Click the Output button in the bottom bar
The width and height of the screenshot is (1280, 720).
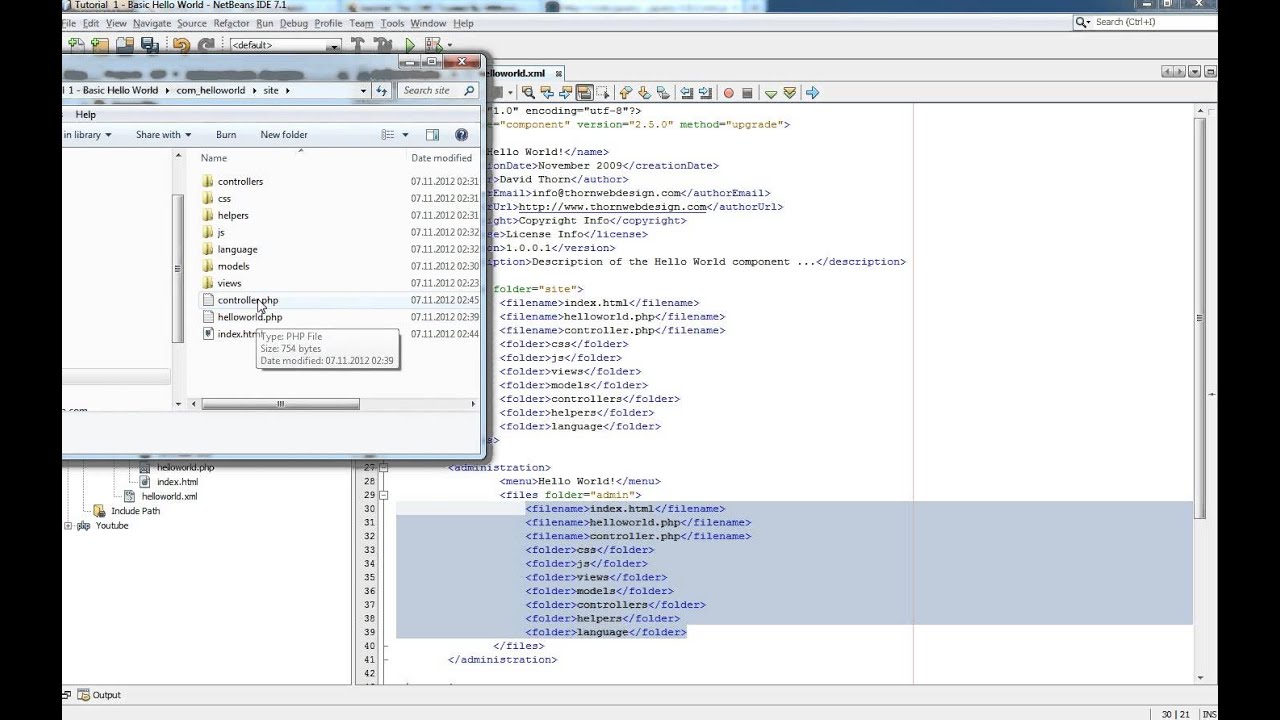(100, 695)
